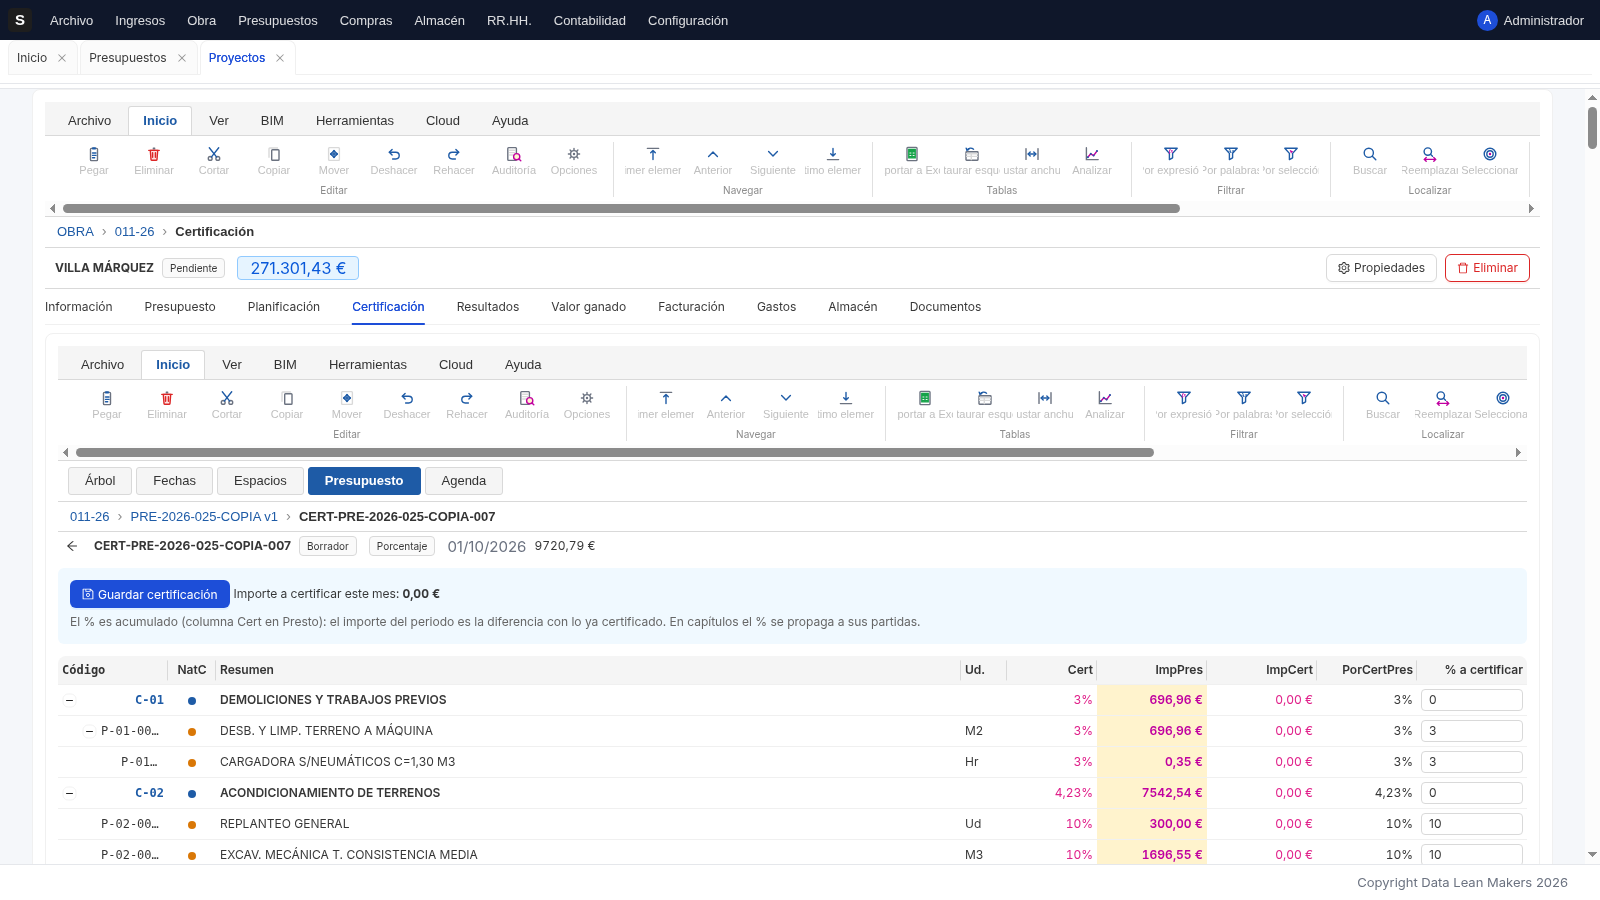Click the Eliminar trash icon in upper ribbon

click(154, 154)
